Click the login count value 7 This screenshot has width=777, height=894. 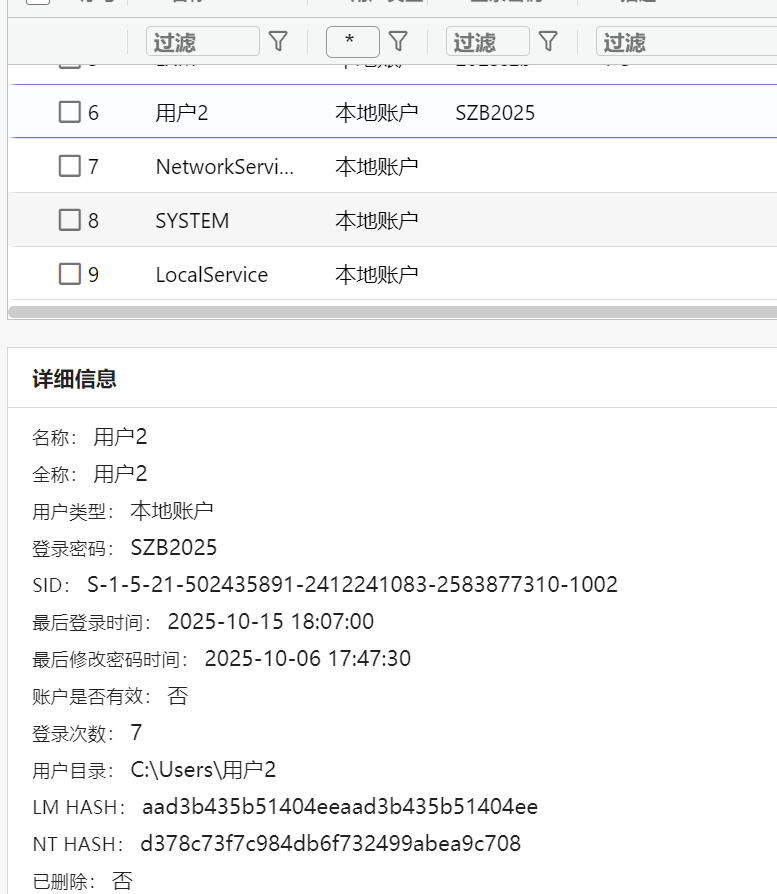pos(136,733)
